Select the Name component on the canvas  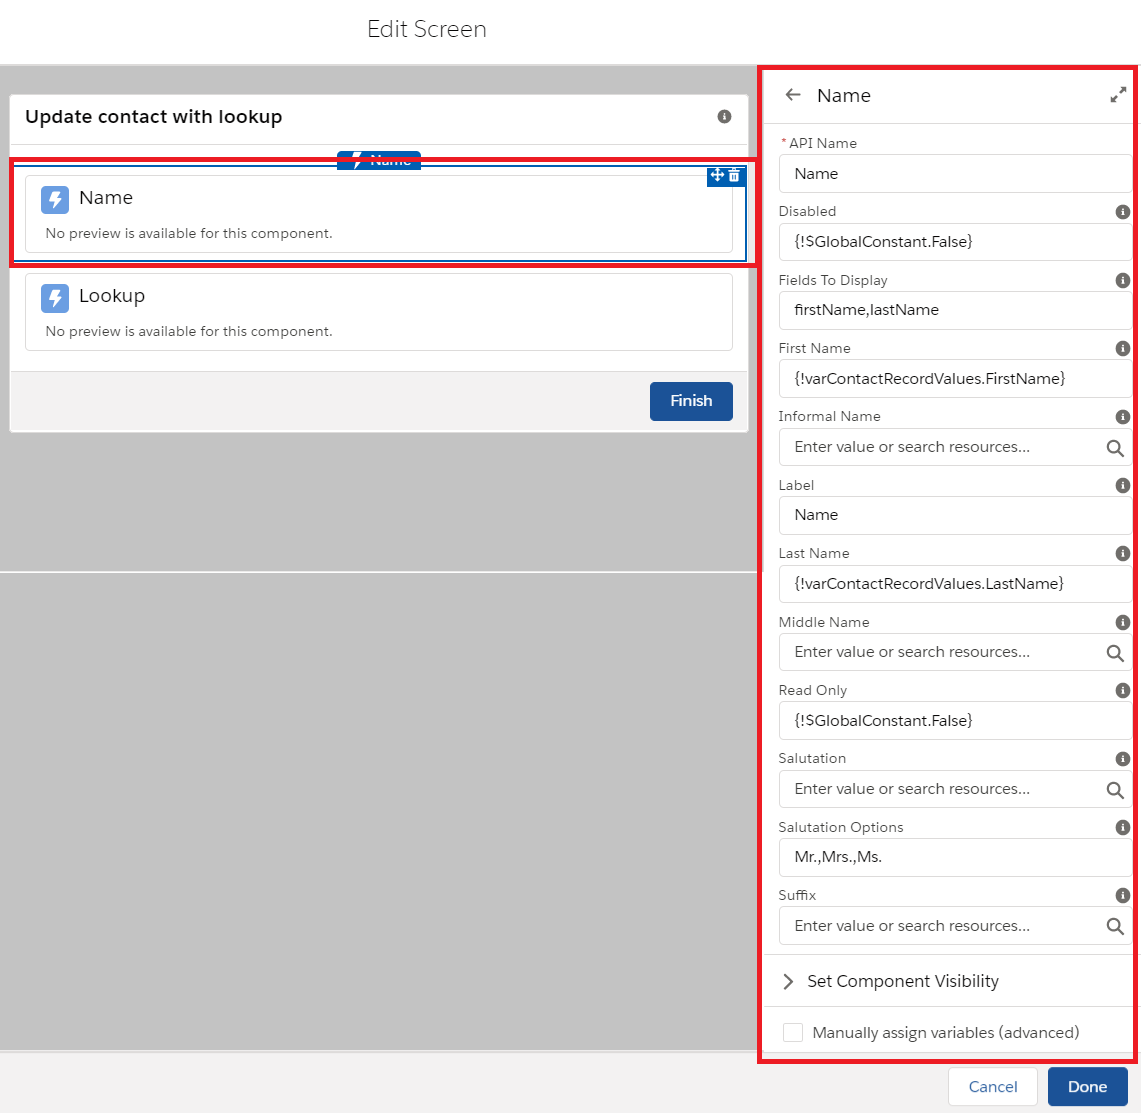378,214
